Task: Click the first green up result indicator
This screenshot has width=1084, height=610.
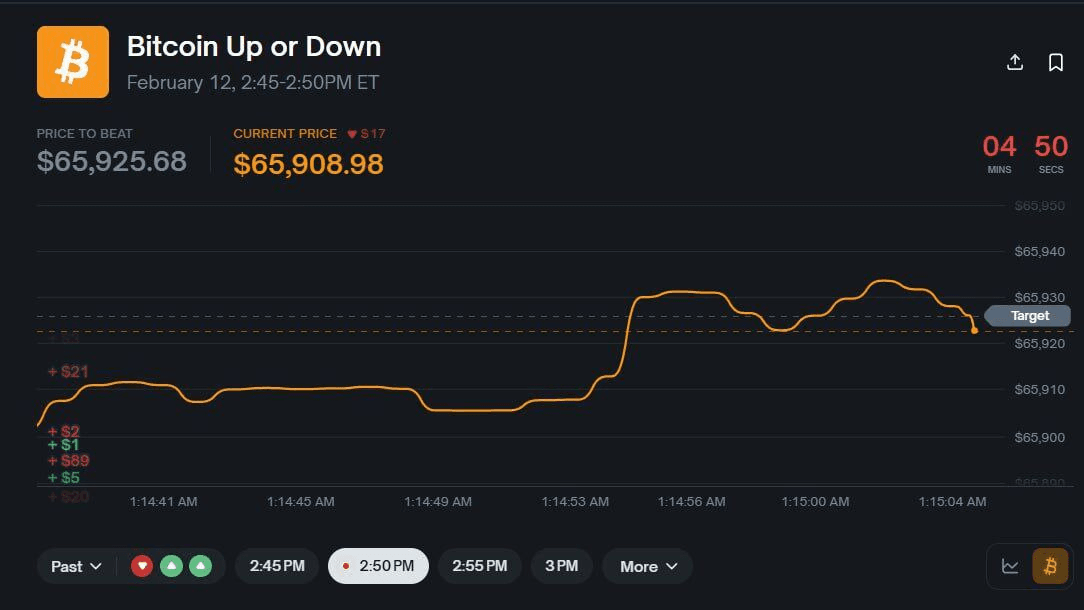Action: (171, 566)
